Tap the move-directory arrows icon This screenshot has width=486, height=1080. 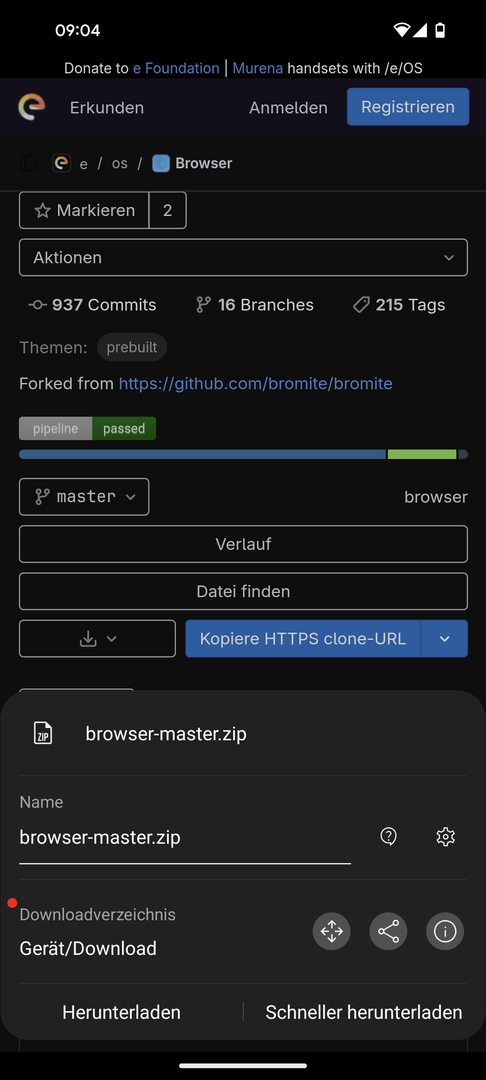click(332, 932)
